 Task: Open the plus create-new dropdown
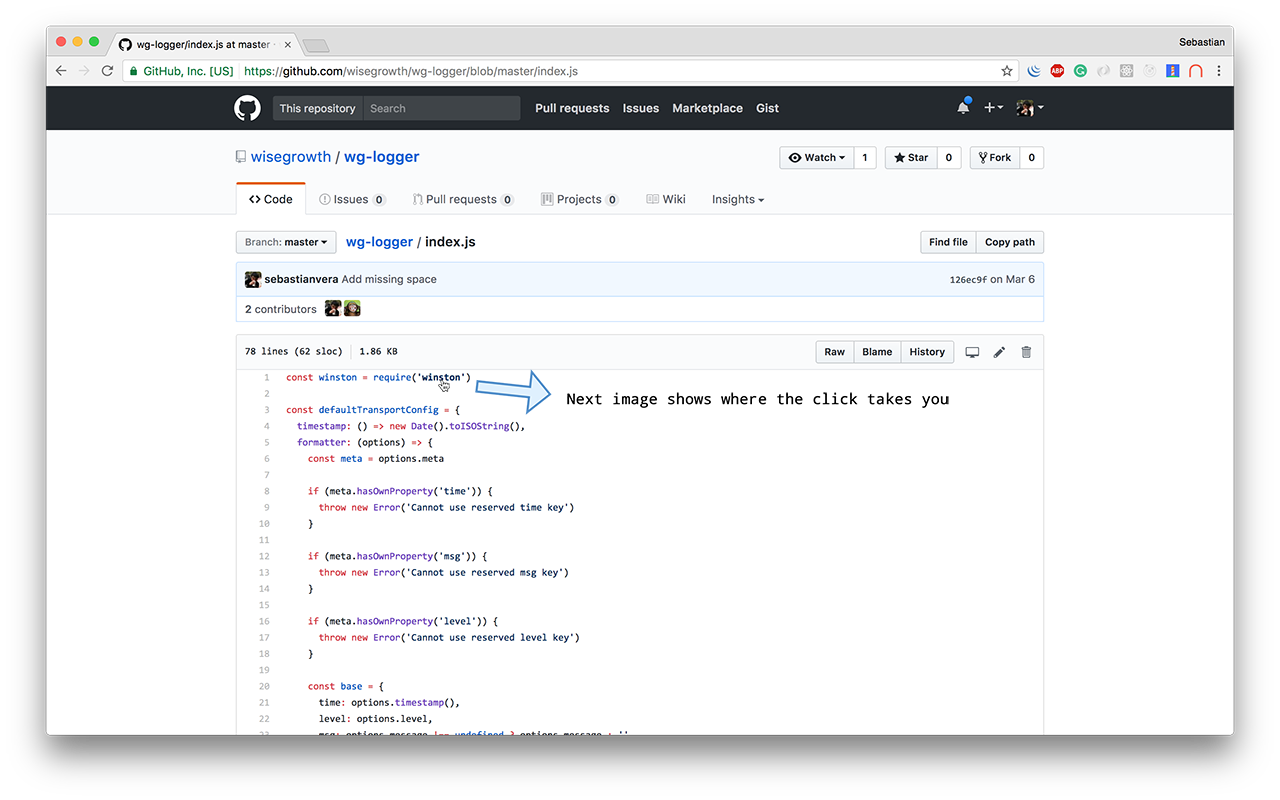click(x=993, y=108)
